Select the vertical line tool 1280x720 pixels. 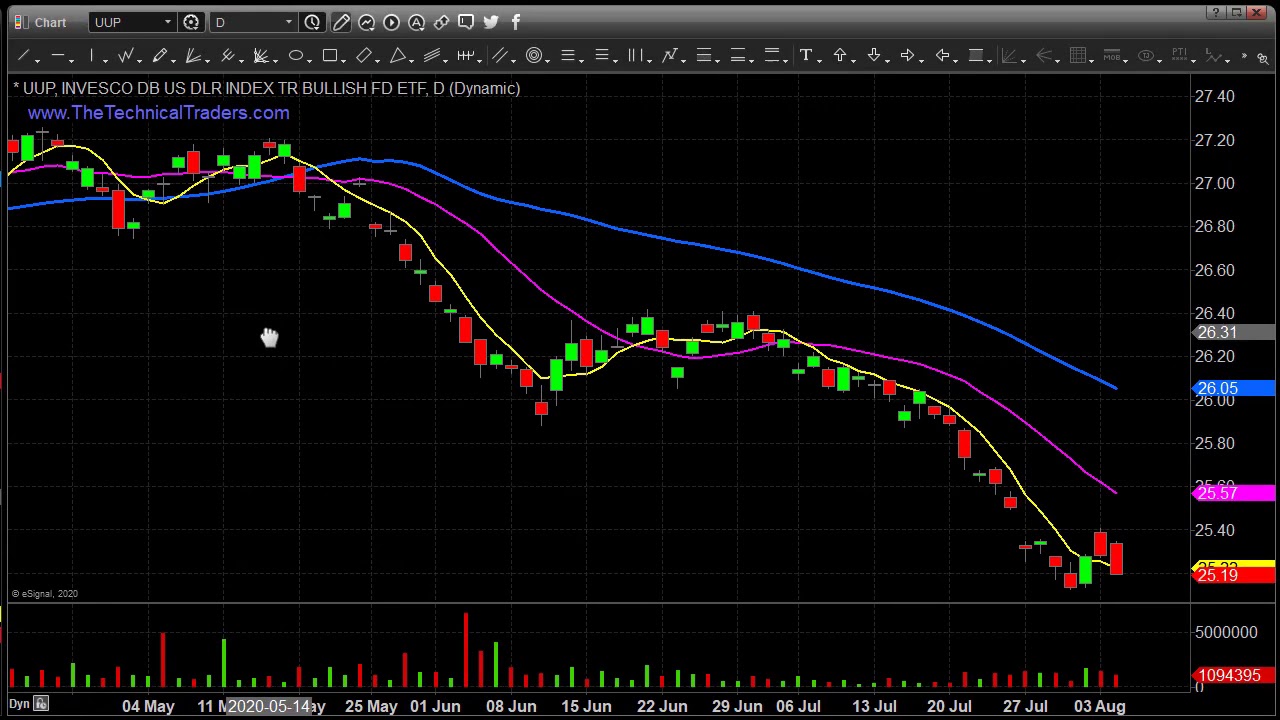pos(92,56)
